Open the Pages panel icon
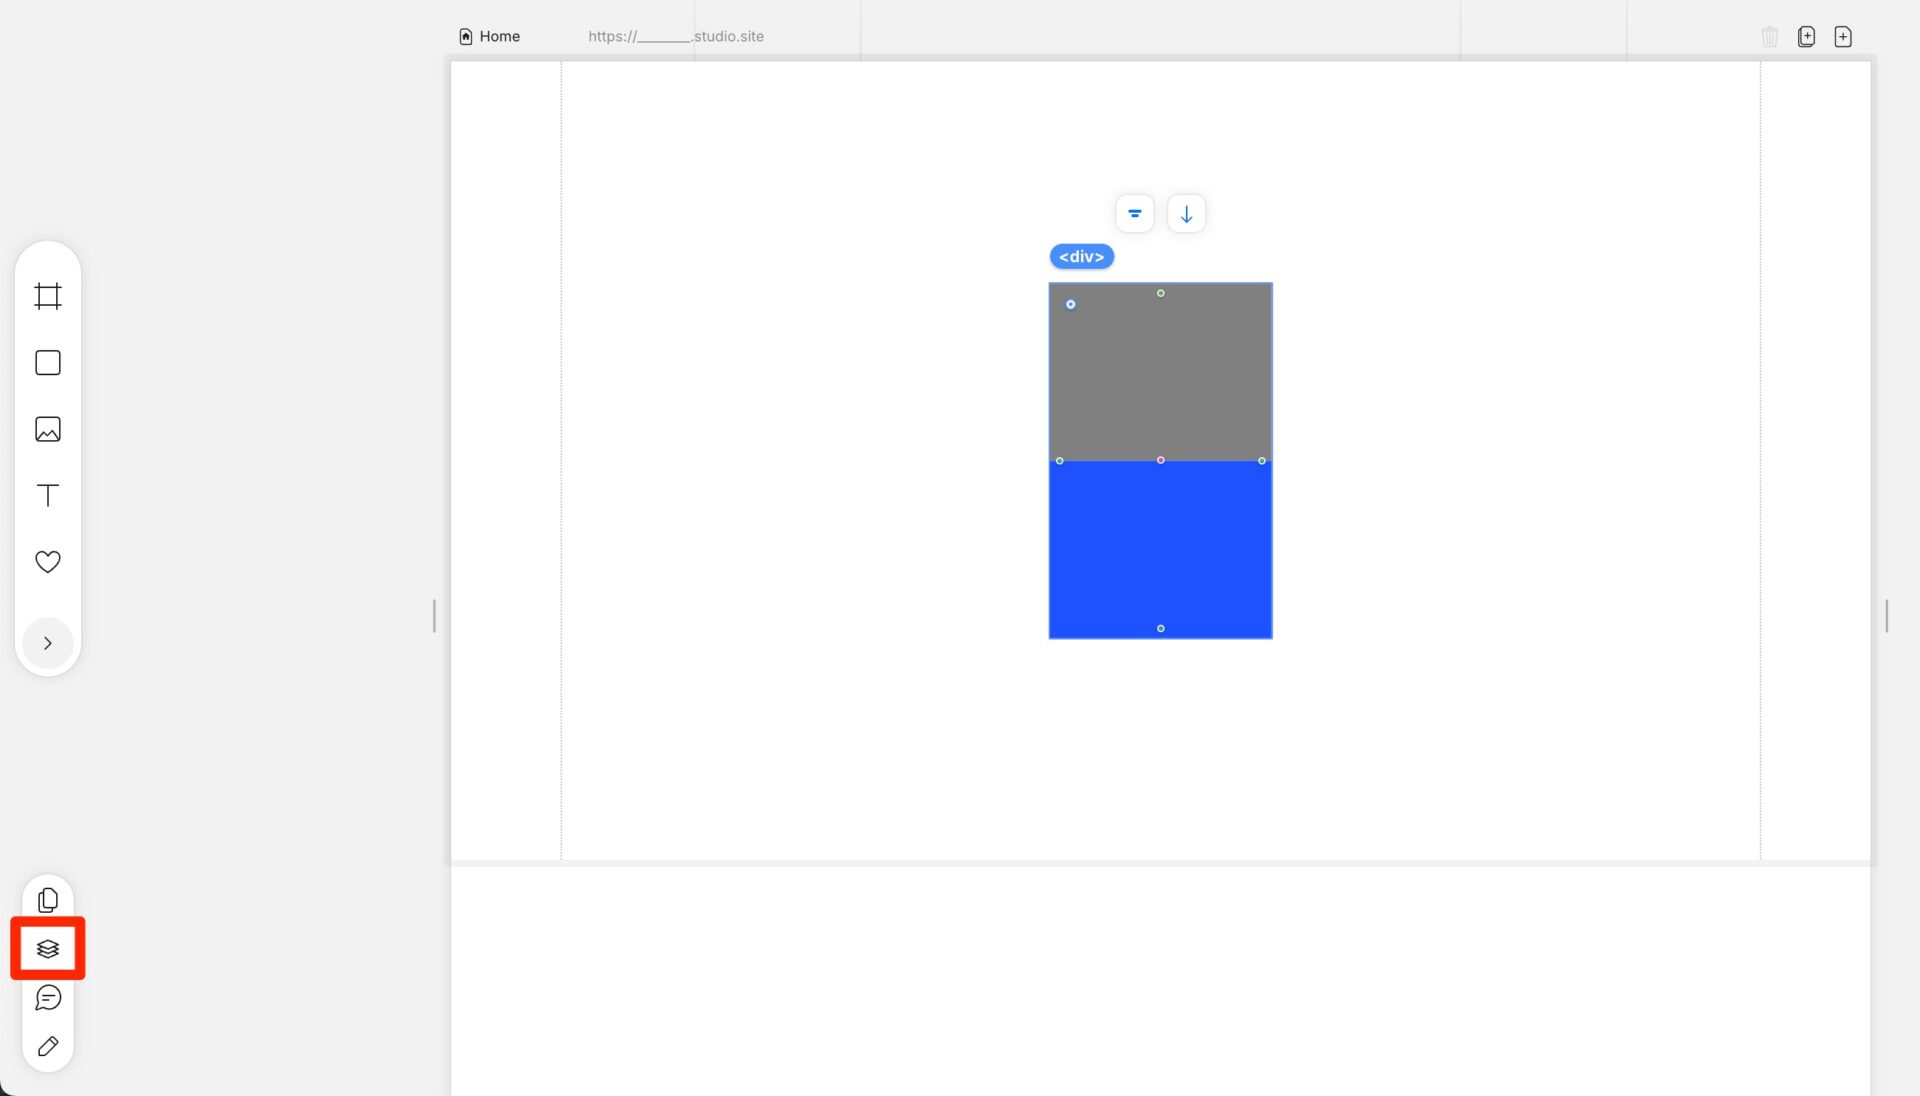This screenshot has height=1096, width=1920. 48,900
